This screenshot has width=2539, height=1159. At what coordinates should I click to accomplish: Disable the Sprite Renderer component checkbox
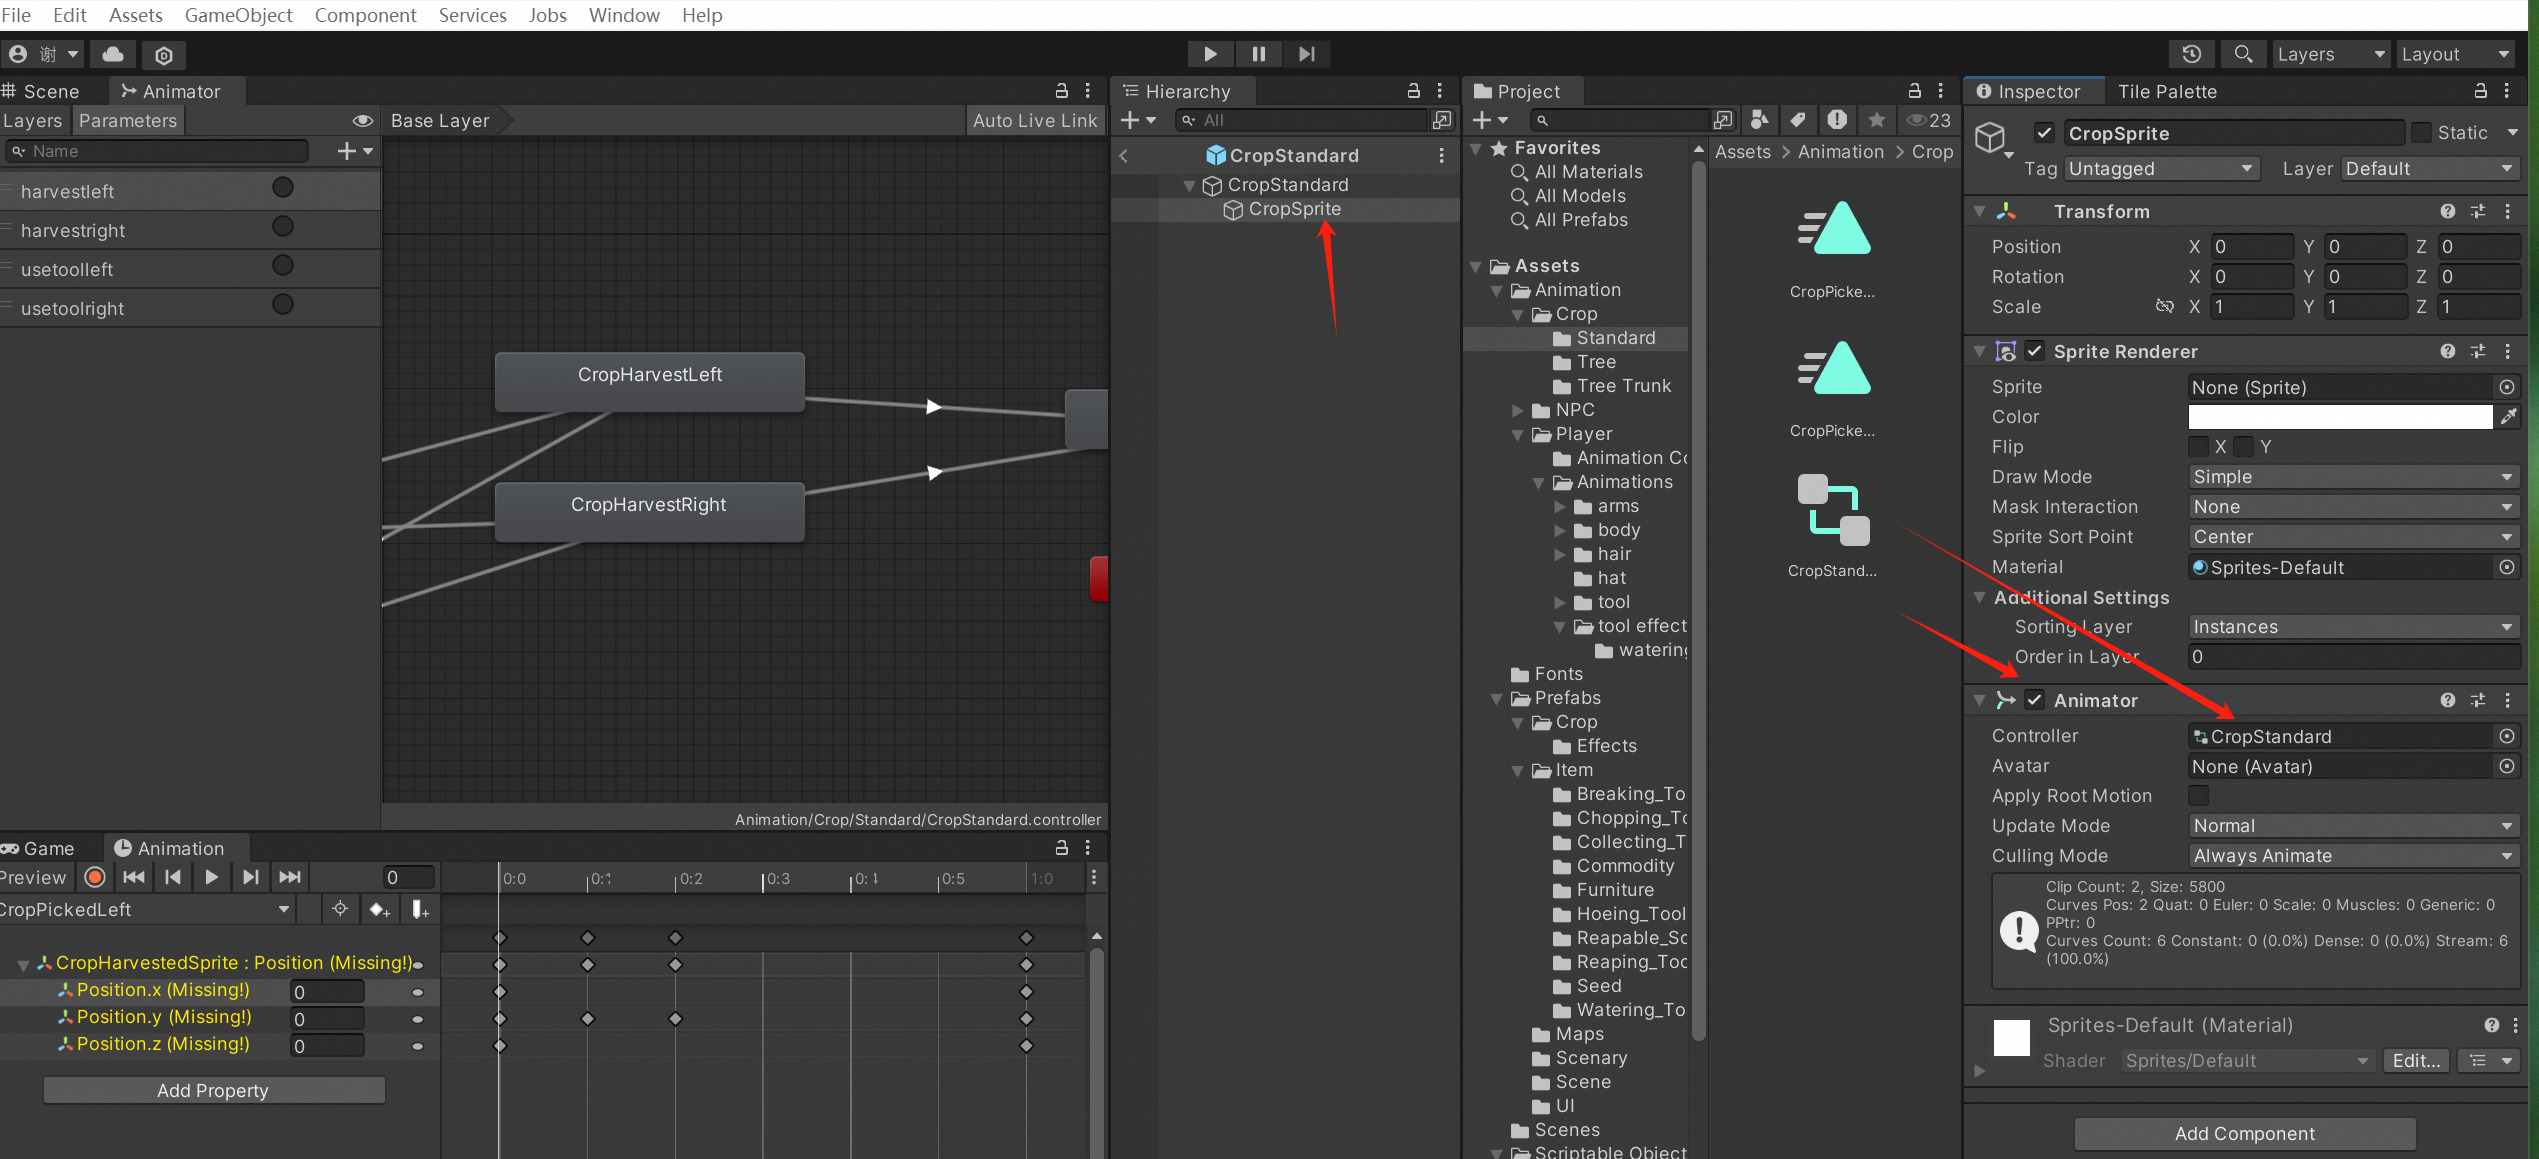2034,351
